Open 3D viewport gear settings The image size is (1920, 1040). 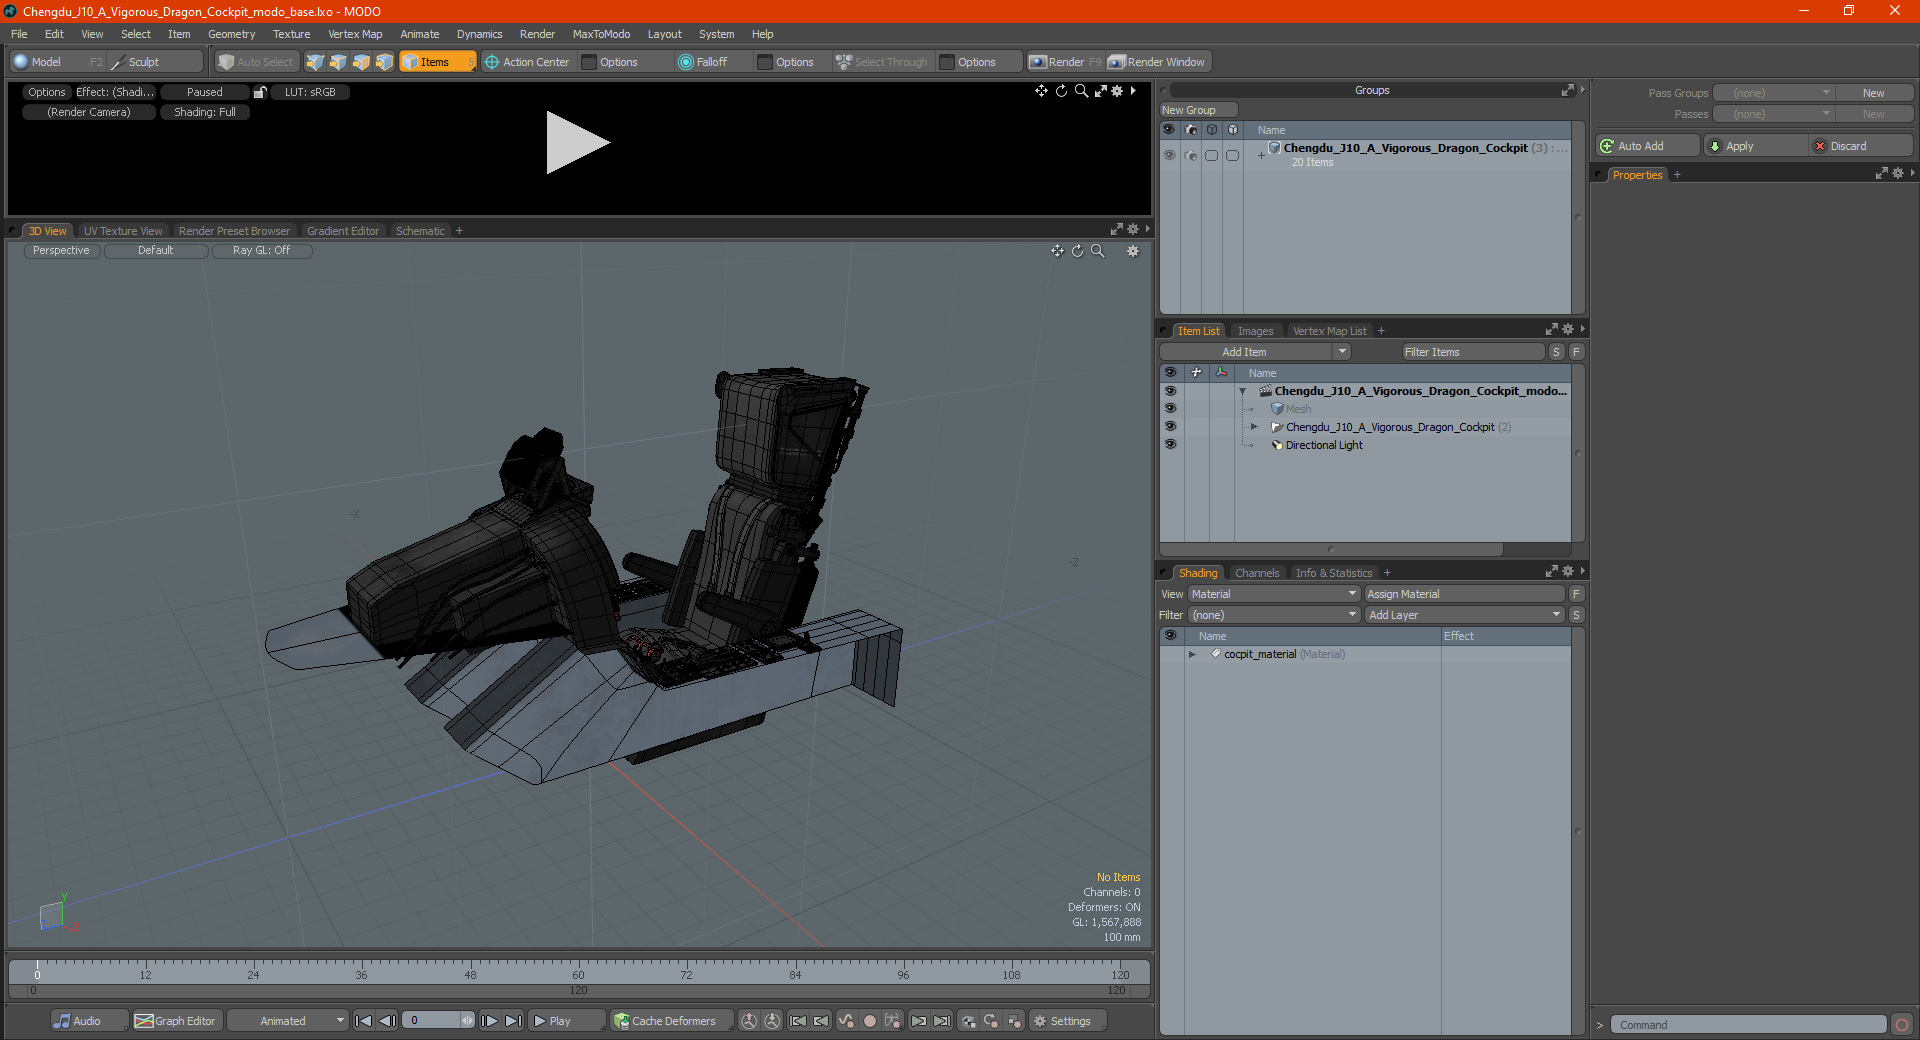[1133, 251]
